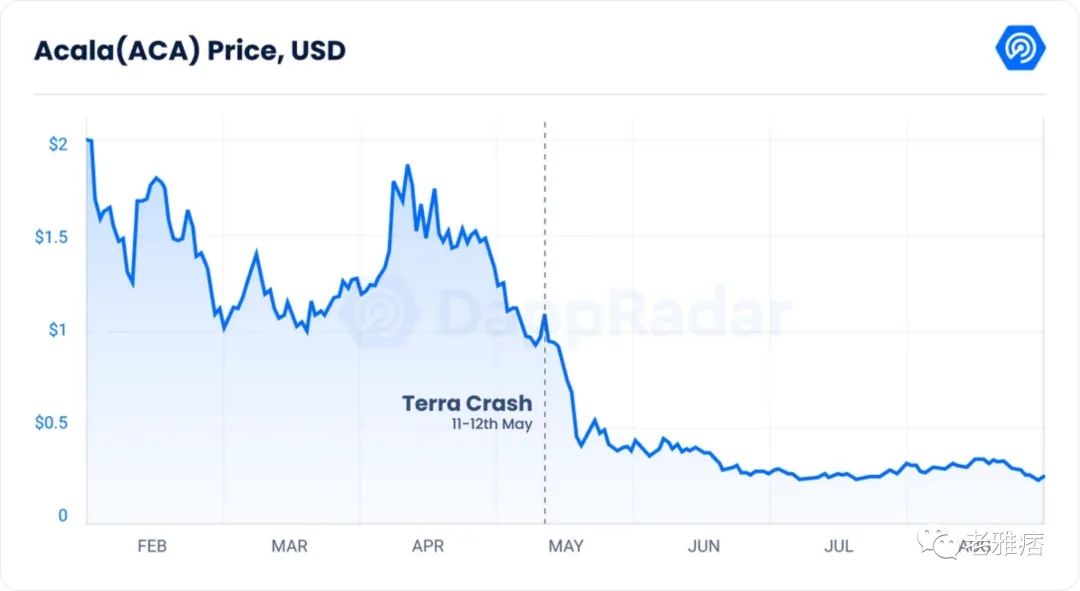Viewport: 1080px width, 591px height.
Task: Click the DappRadar watermark in chart center
Action: pos(565,315)
